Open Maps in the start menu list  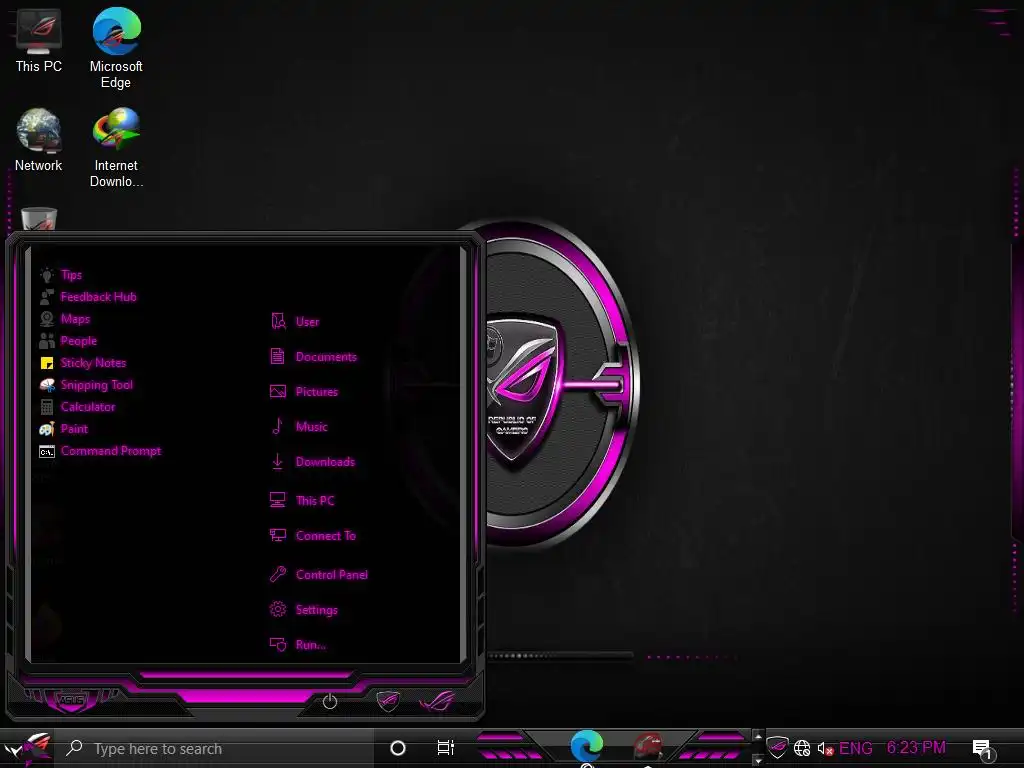click(x=65, y=319)
